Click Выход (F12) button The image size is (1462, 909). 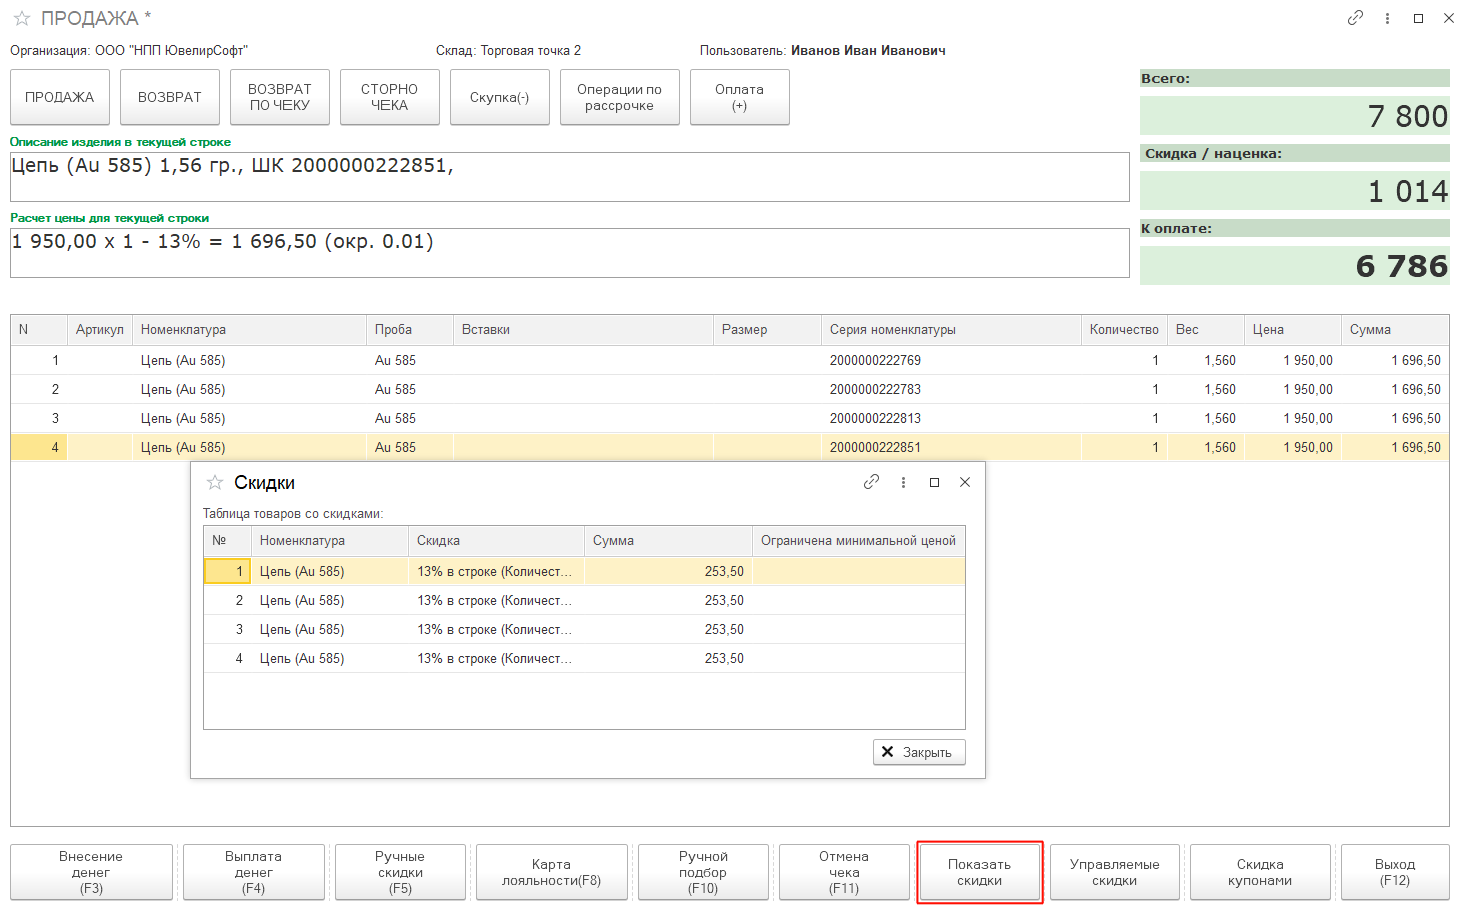(x=1395, y=872)
